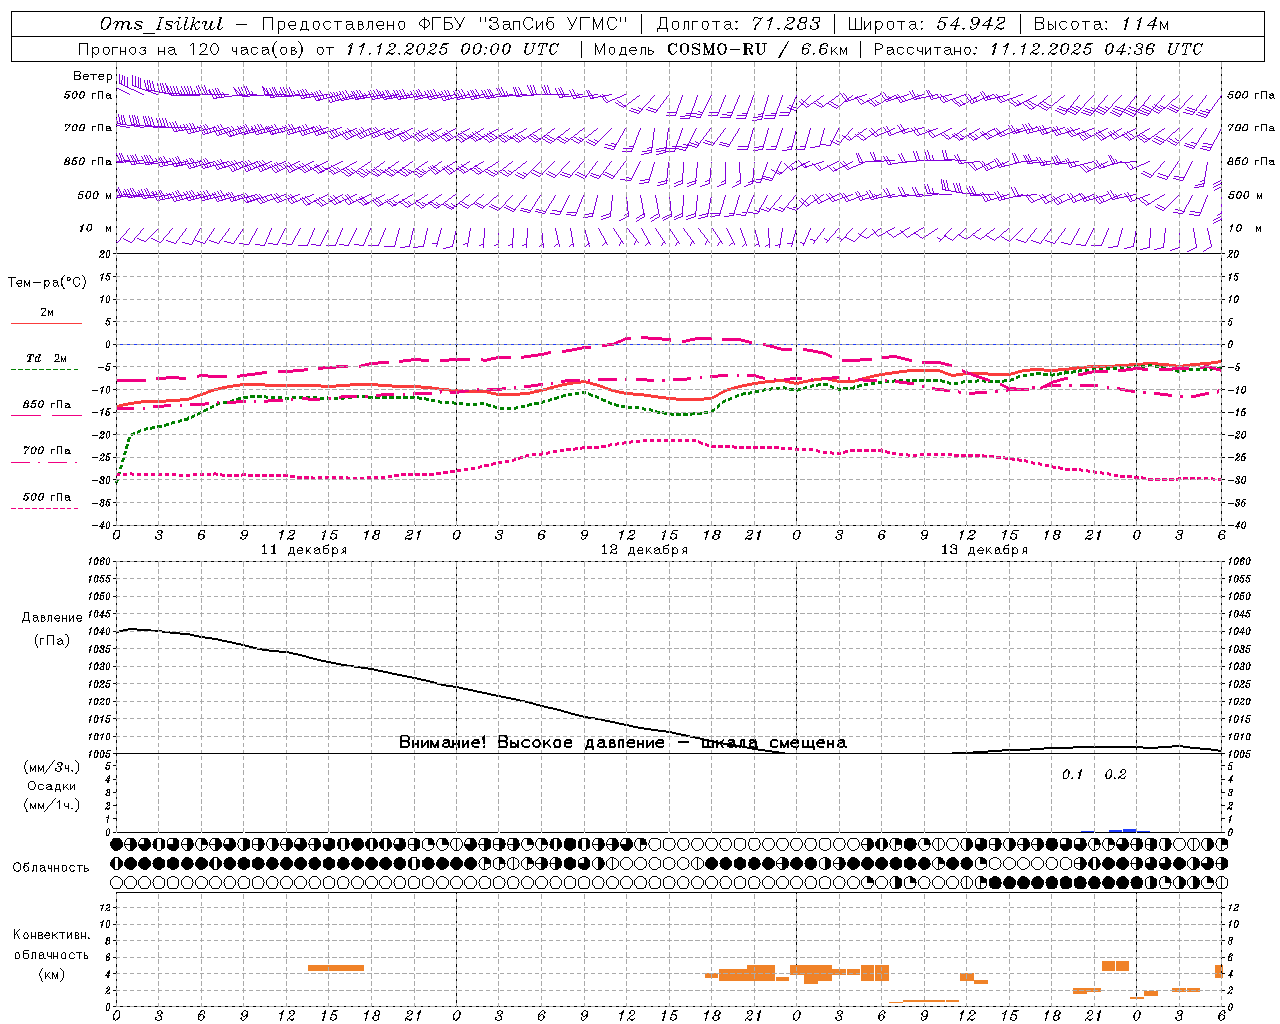This screenshot has width=1280, height=1024.
Task: Click the station name Oms_Isilkul
Action: (x=162, y=24)
